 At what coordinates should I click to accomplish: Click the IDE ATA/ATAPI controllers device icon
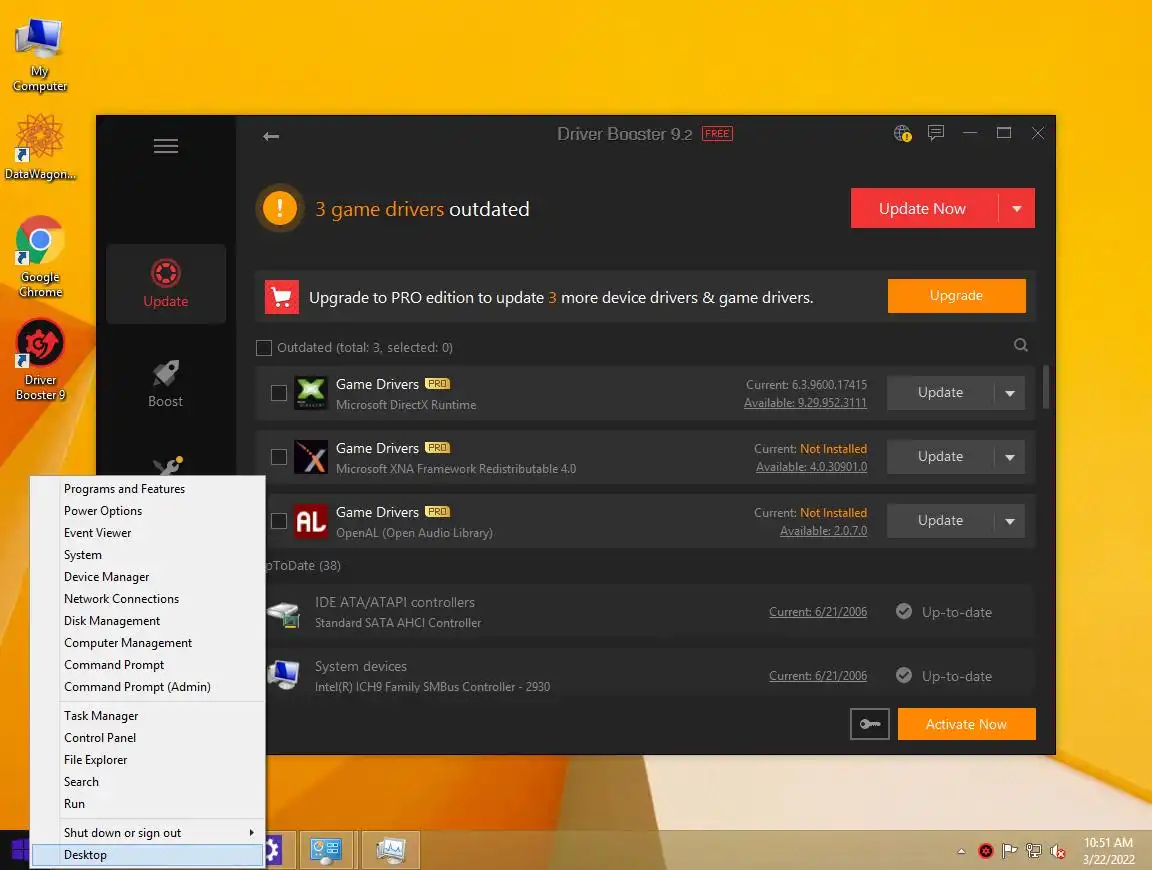[x=284, y=613]
